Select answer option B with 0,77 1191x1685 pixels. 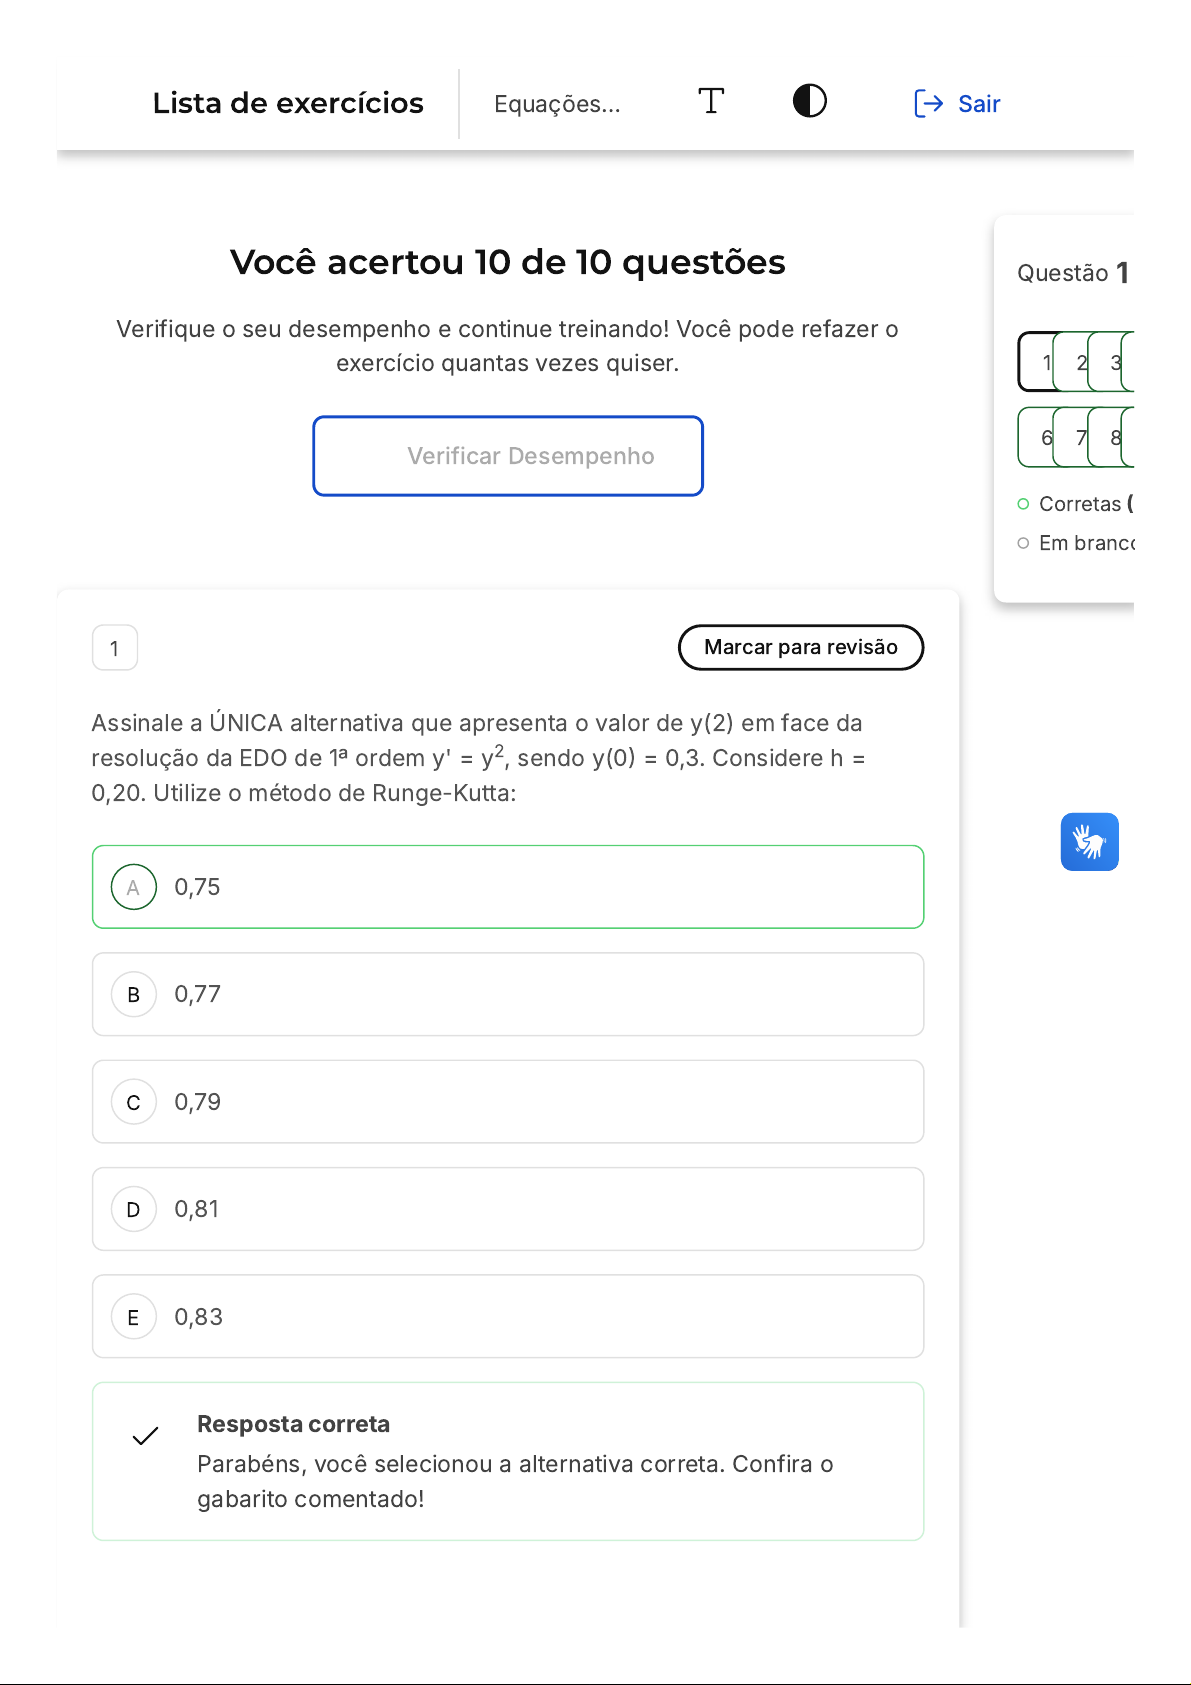(x=507, y=994)
